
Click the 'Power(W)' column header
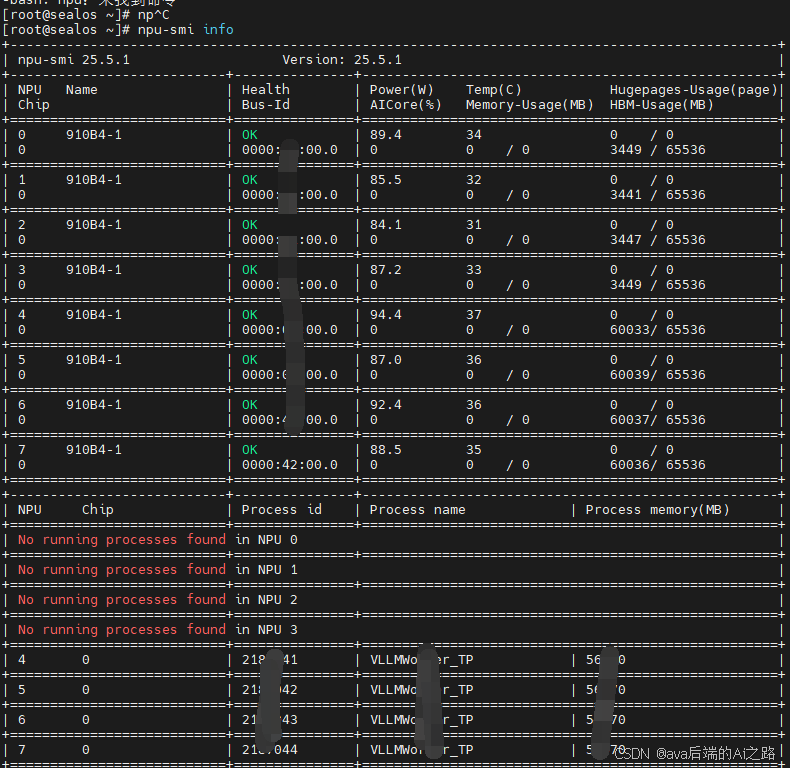pos(402,90)
